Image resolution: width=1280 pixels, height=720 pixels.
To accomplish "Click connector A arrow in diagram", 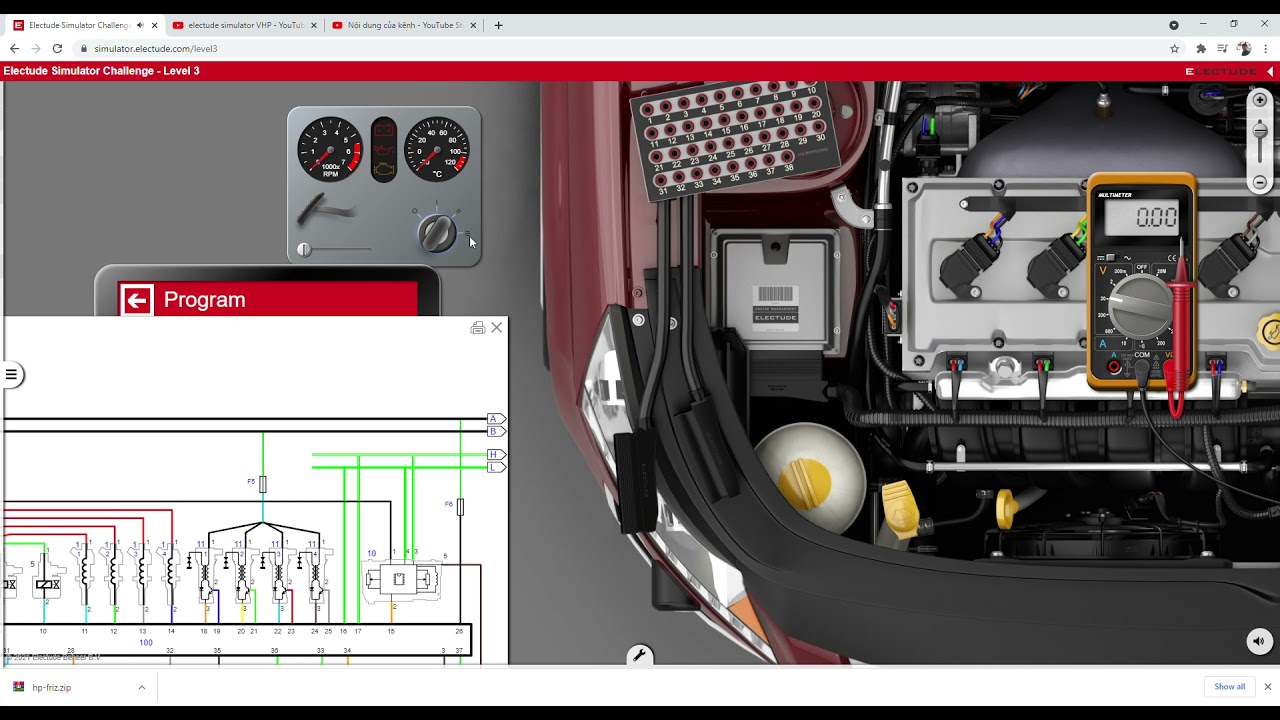I will [x=496, y=419].
